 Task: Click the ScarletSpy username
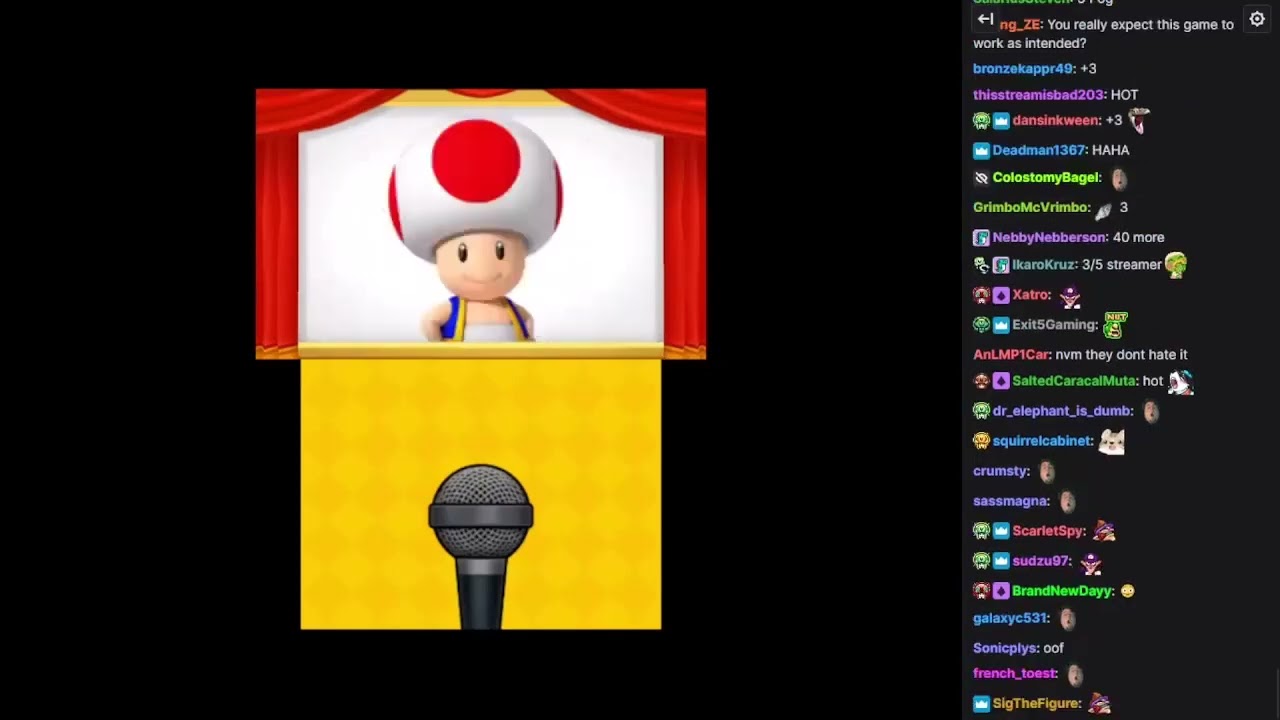(x=1047, y=531)
